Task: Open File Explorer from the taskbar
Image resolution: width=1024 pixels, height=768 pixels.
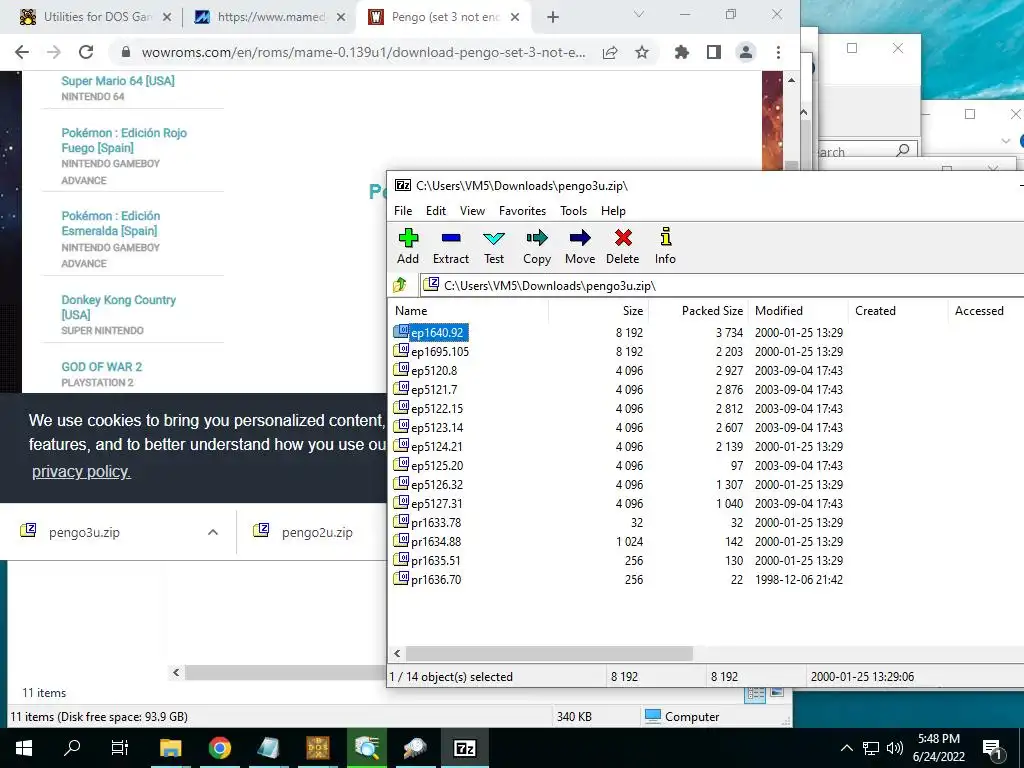Action: (170, 748)
